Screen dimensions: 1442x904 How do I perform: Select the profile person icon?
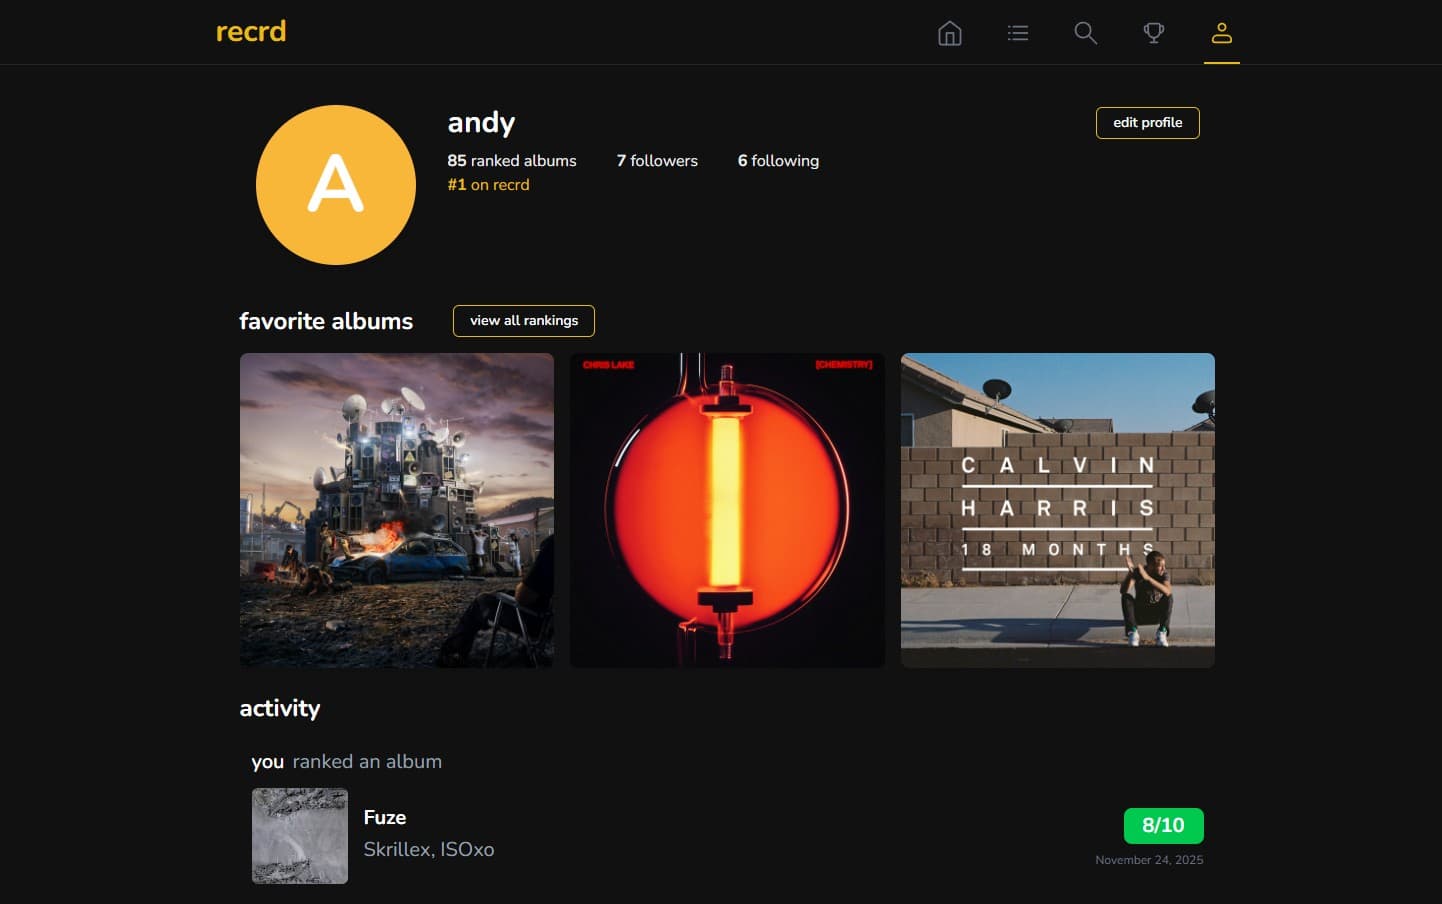point(1222,33)
